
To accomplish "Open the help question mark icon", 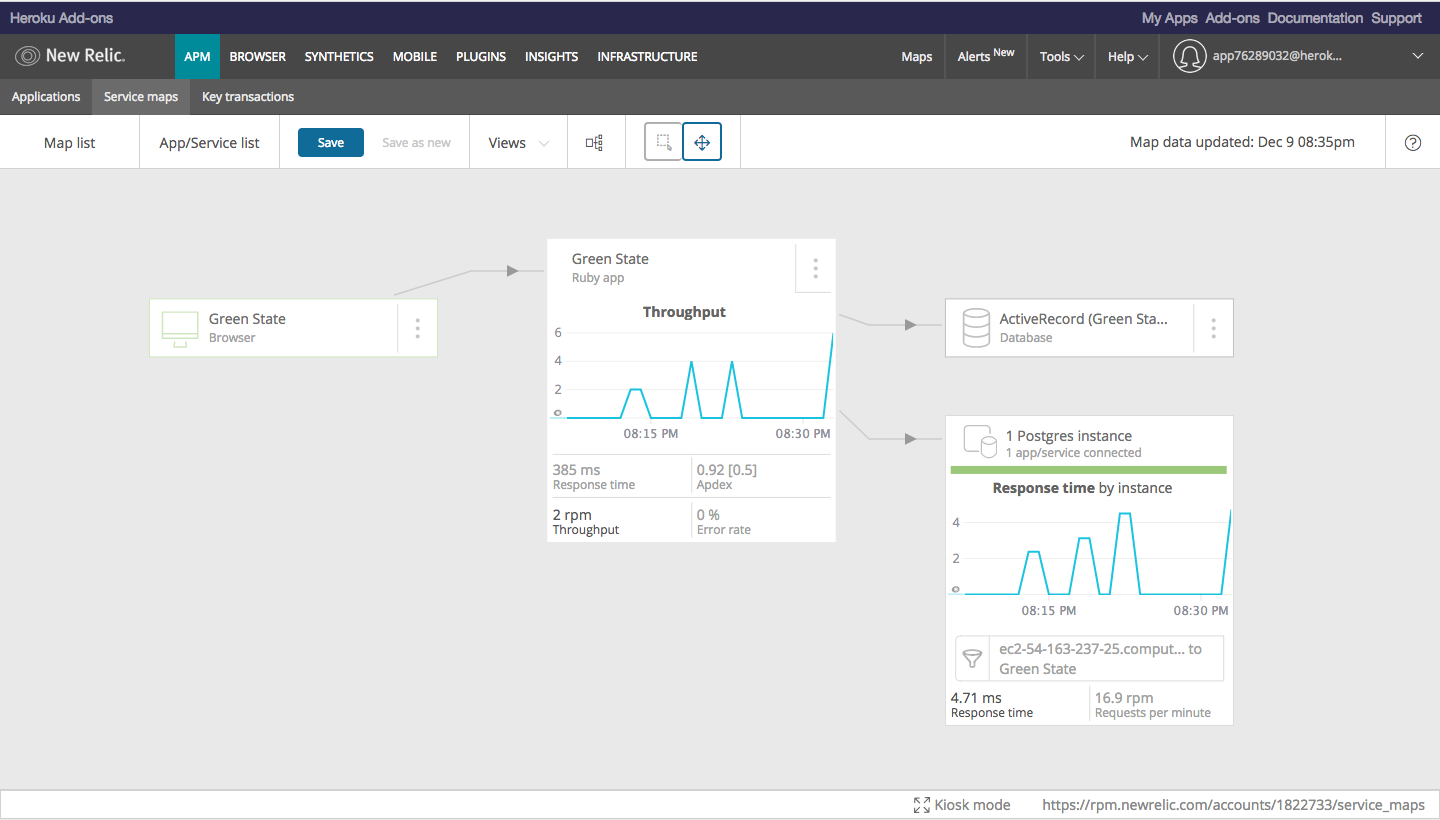I will (1413, 142).
